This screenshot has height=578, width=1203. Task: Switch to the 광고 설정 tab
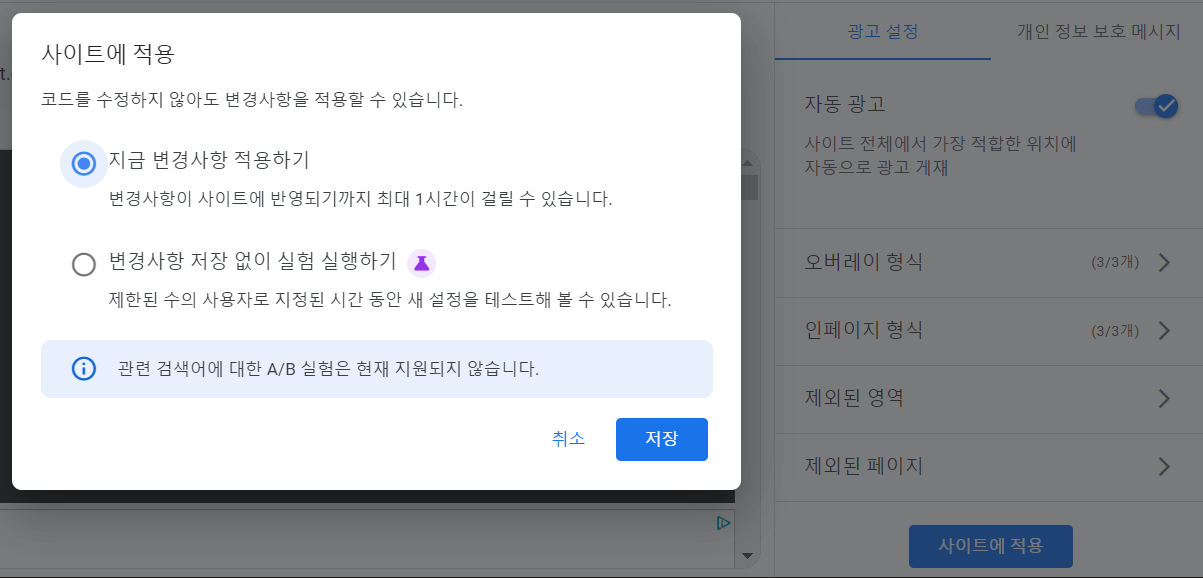[883, 31]
